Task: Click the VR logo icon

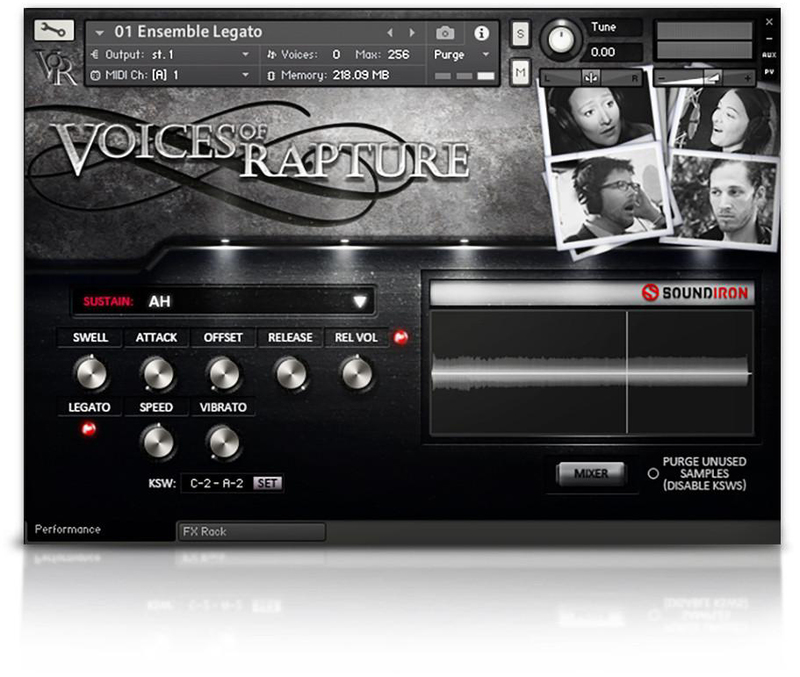Action: (x=55, y=66)
